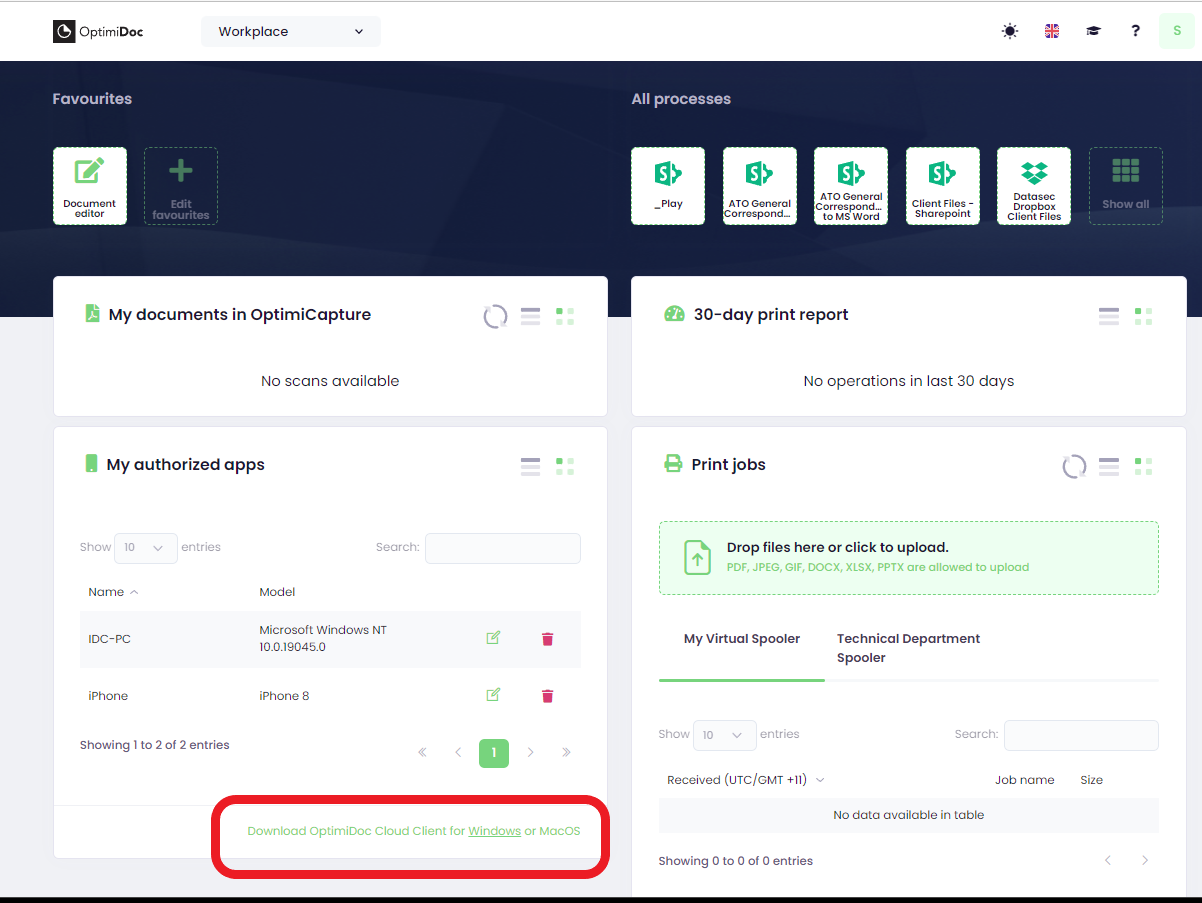Delete the IDC-PC authorized app
Image resolution: width=1202 pixels, height=903 pixels.
547,639
